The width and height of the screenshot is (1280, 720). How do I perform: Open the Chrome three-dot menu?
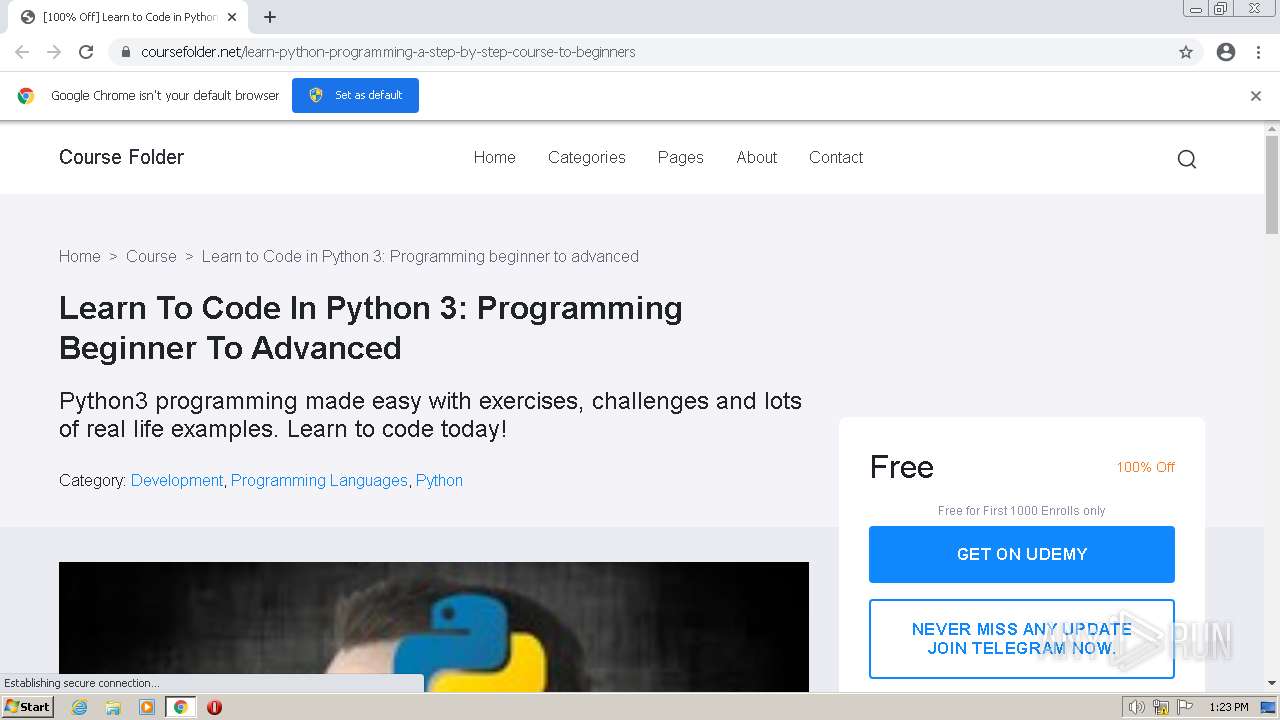(1258, 52)
